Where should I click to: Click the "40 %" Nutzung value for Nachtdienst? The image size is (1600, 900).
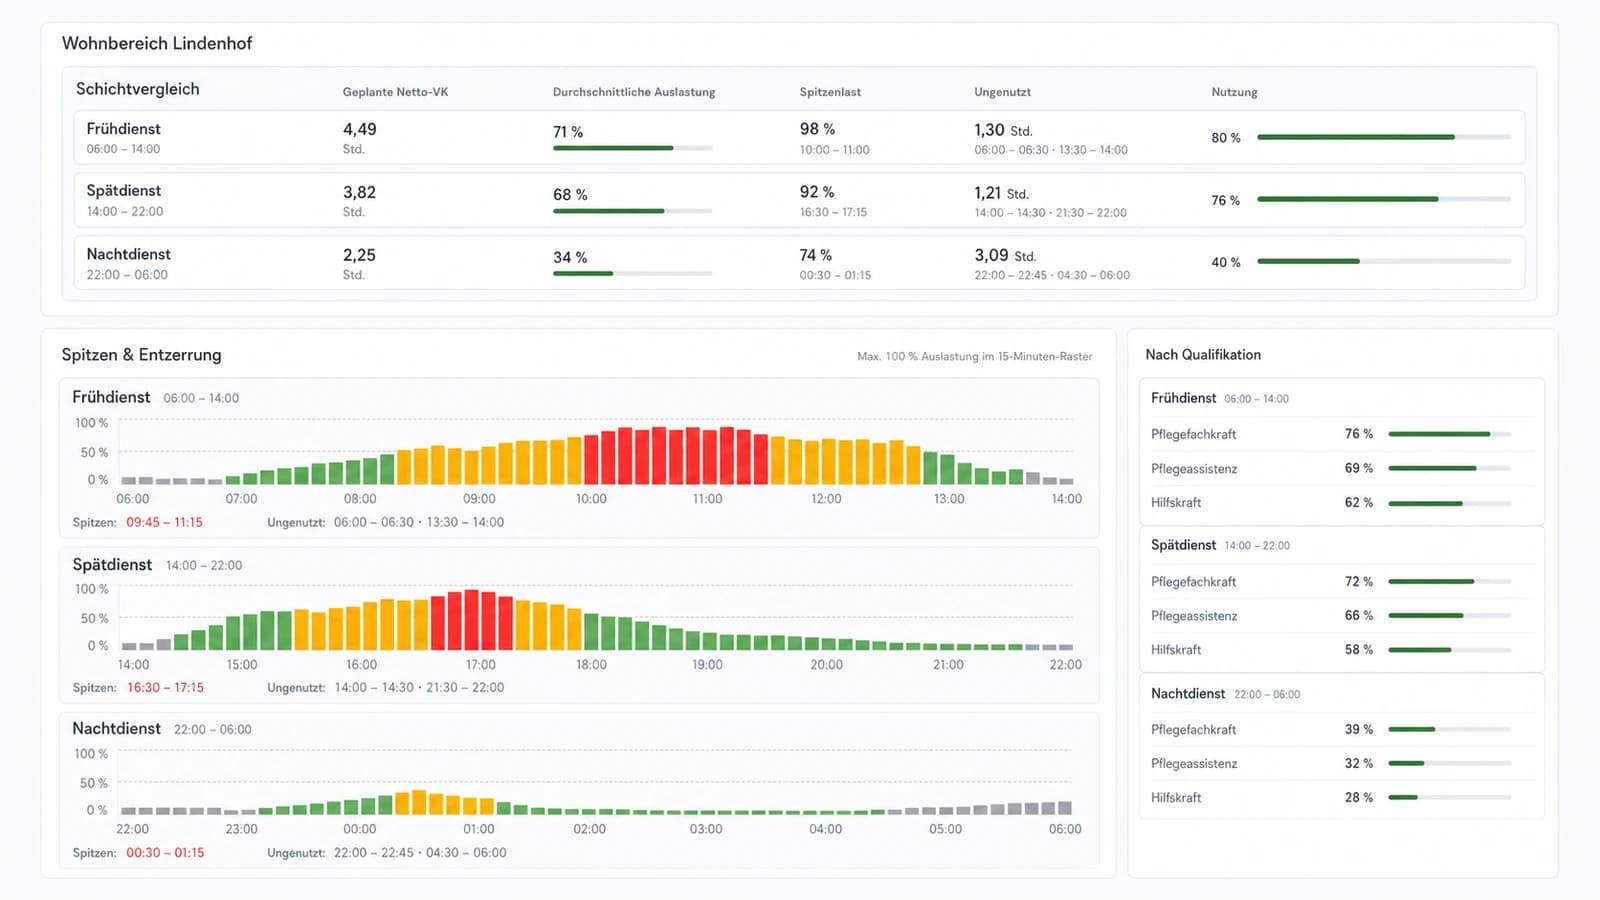point(1226,262)
